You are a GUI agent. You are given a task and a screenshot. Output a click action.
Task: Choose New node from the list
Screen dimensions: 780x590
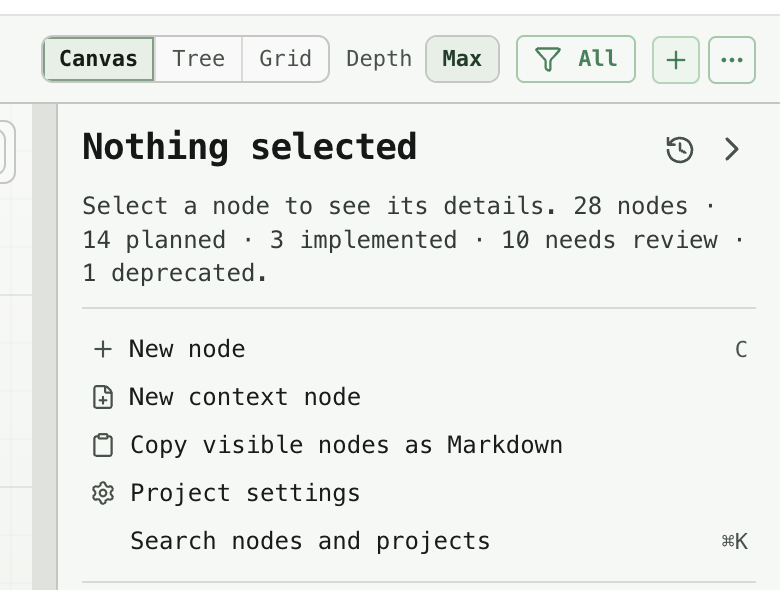[419, 349]
